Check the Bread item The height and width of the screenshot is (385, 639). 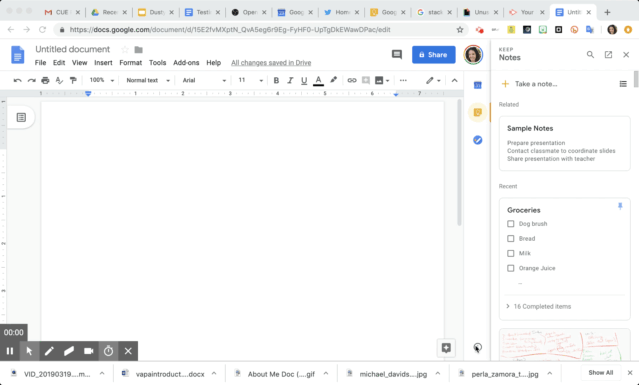coord(511,238)
